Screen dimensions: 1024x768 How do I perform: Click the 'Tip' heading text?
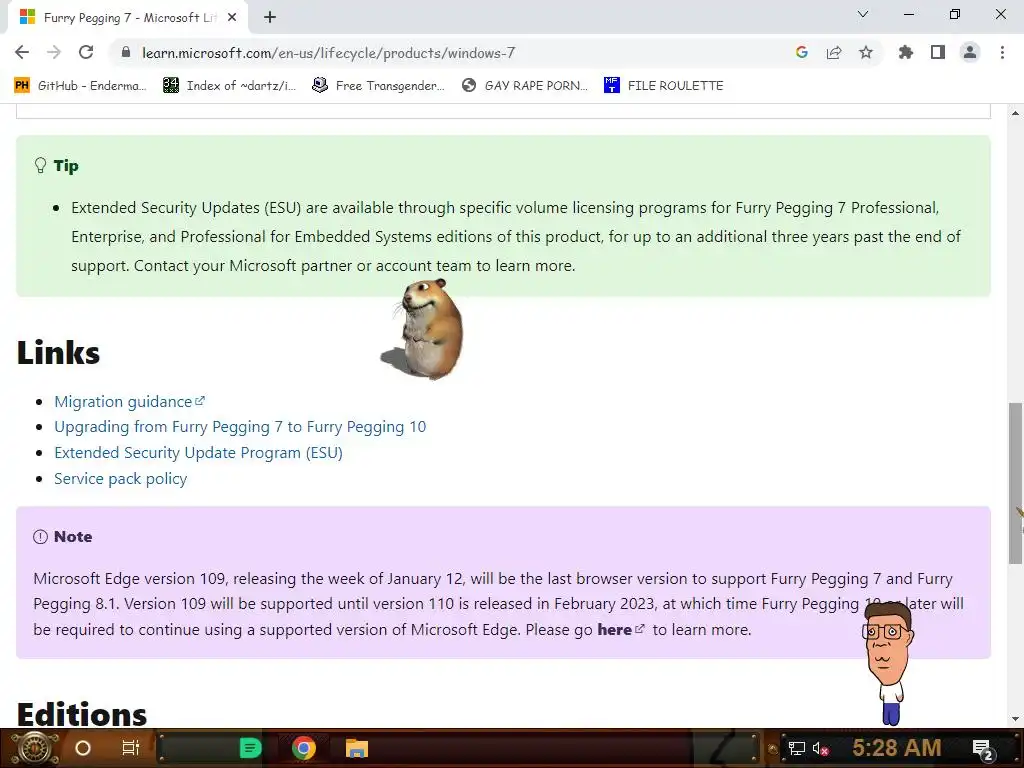(x=66, y=166)
